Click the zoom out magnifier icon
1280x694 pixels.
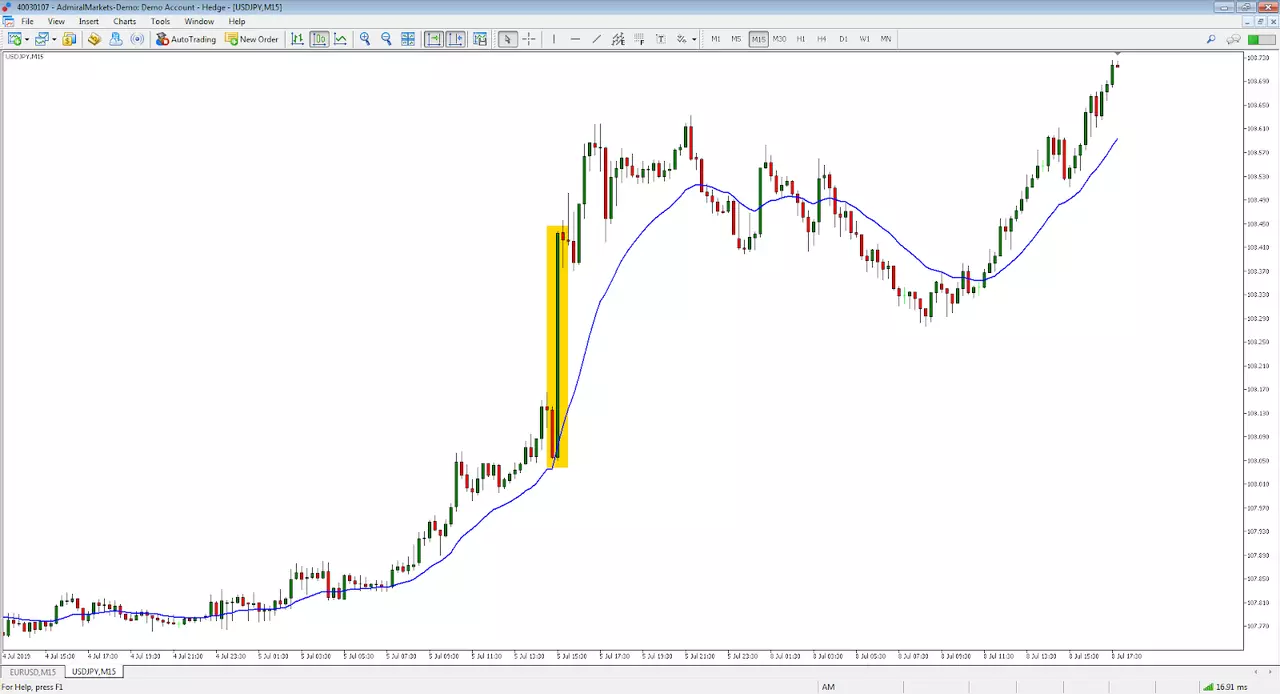(x=387, y=39)
